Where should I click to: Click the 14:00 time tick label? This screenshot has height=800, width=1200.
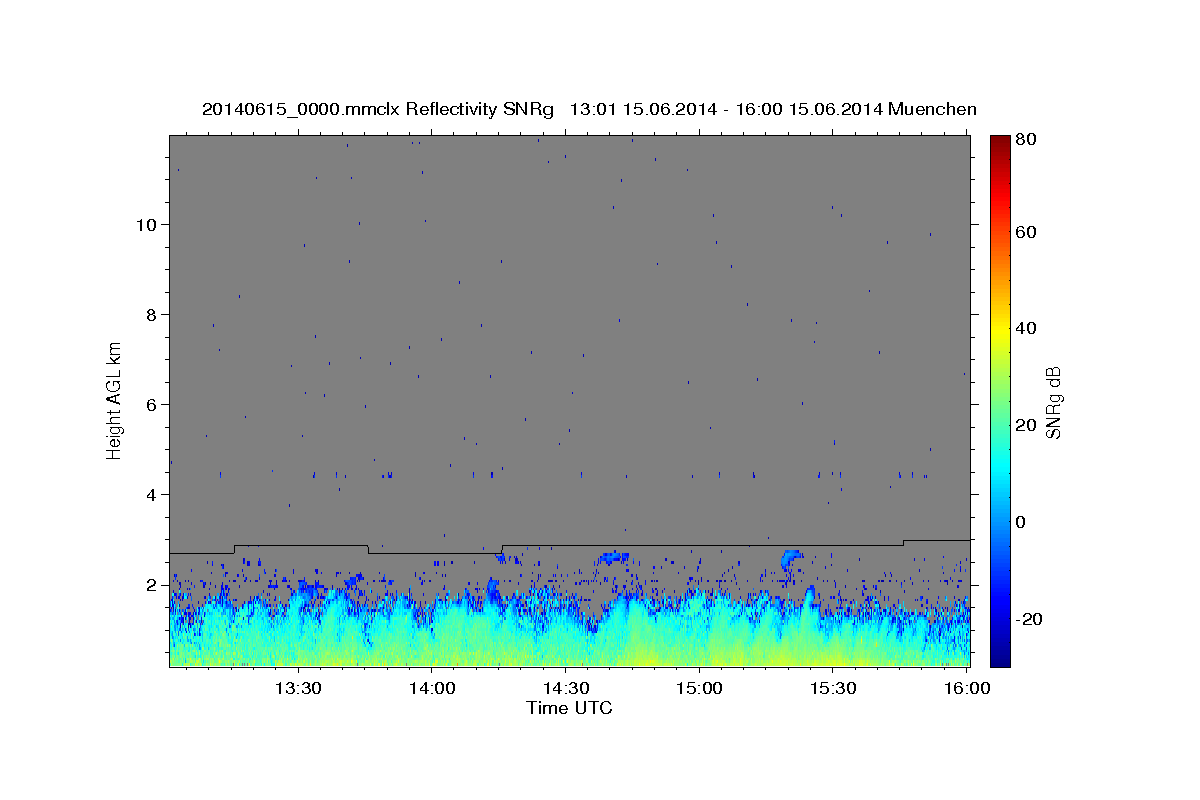(431, 689)
